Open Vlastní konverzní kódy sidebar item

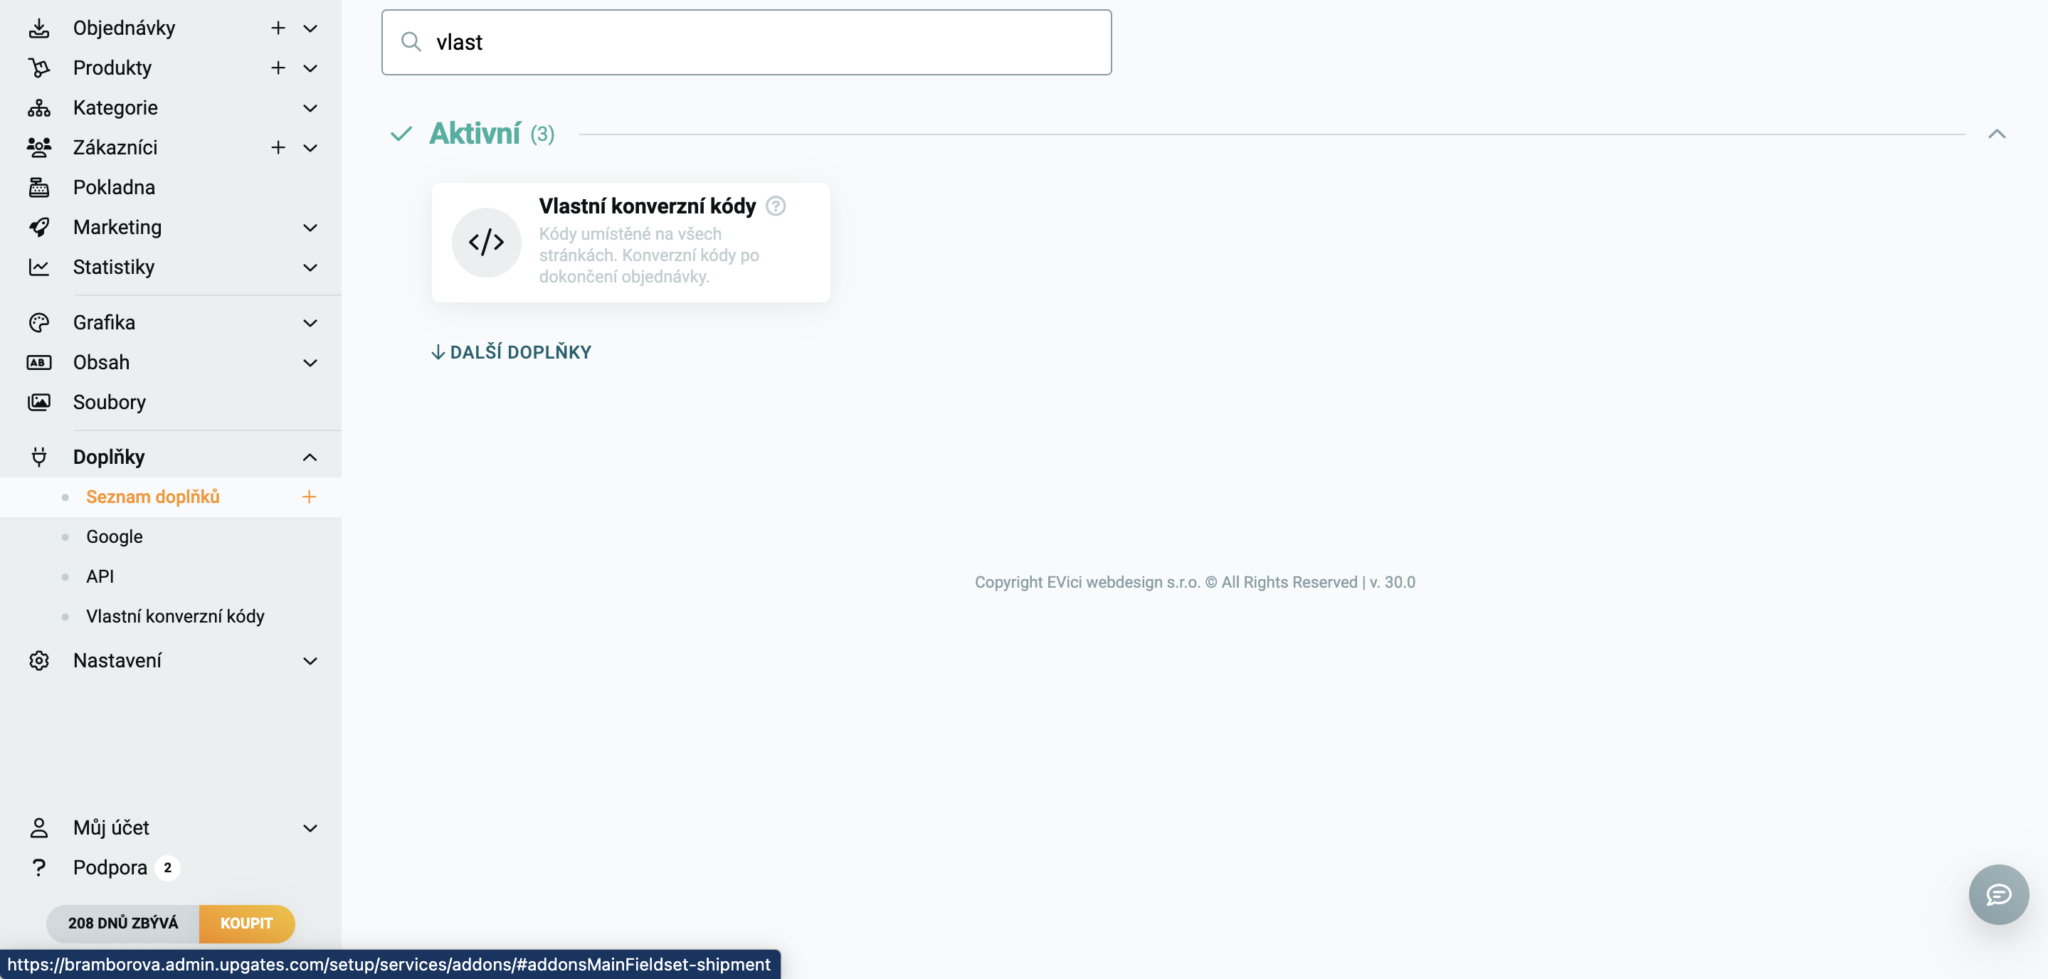coord(175,617)
